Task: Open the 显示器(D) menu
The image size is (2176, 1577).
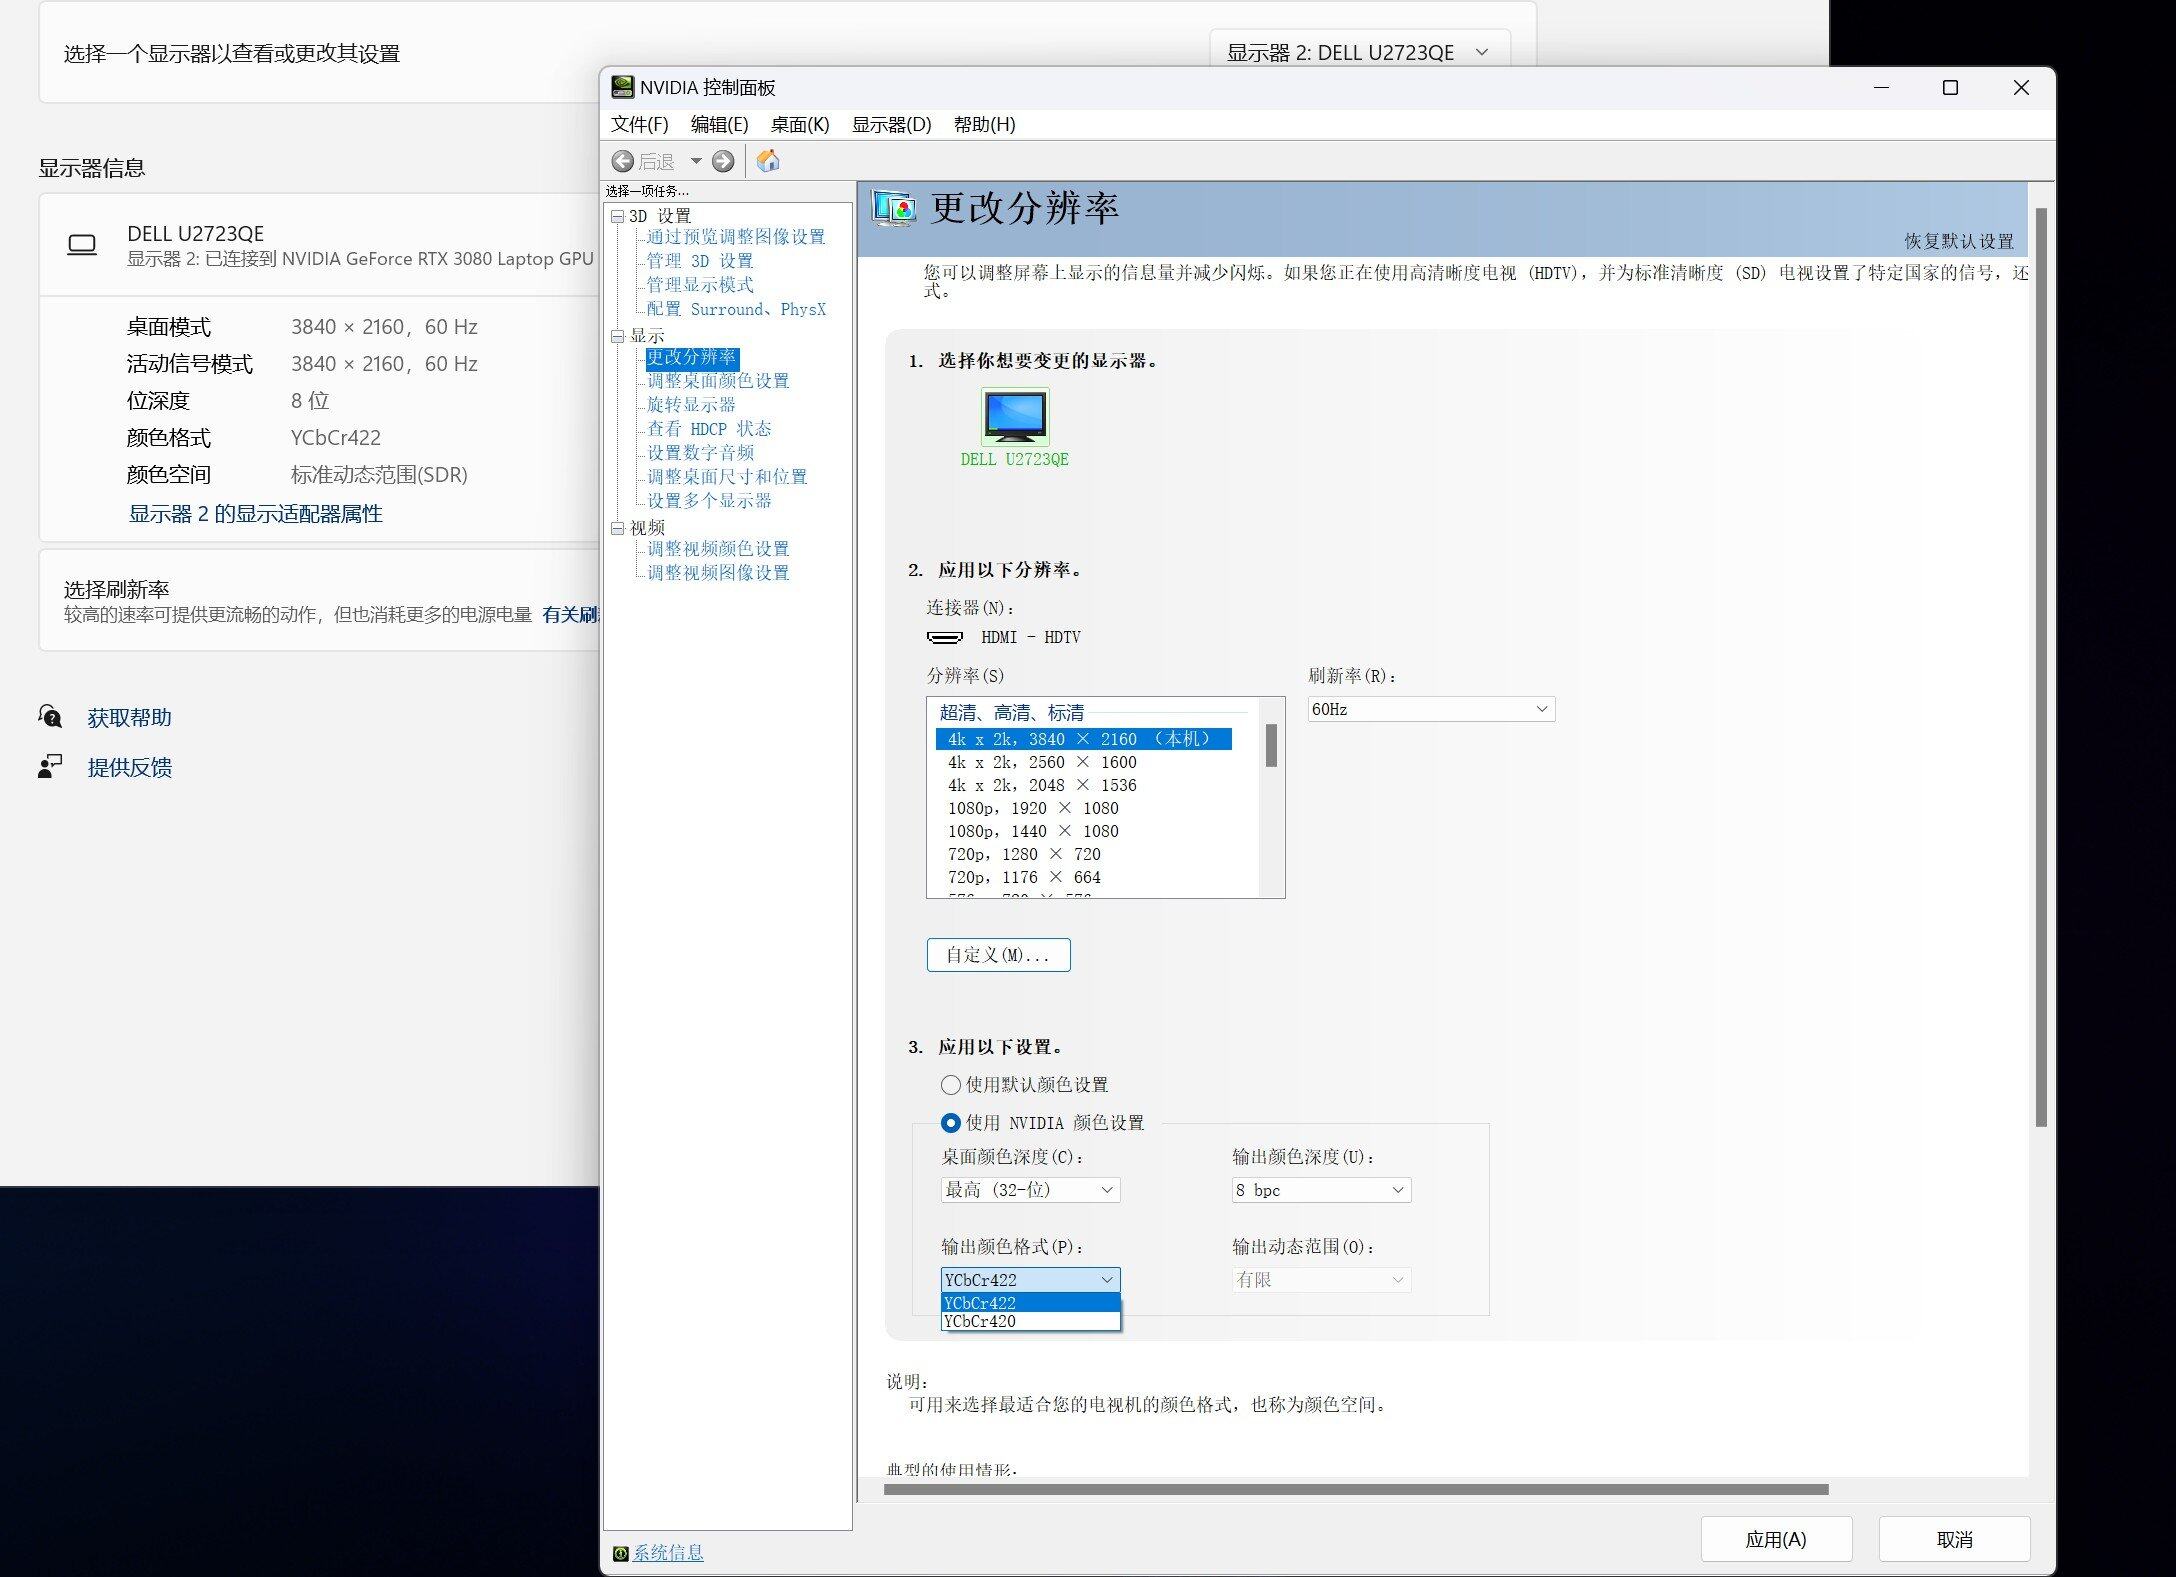Action: coord(891,124)
